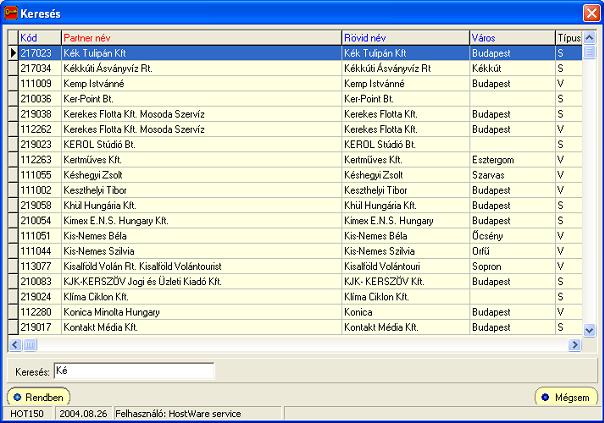Viewport: 604px width, 423px height.
Task: Click short name cell Konica
Action: 405,312
